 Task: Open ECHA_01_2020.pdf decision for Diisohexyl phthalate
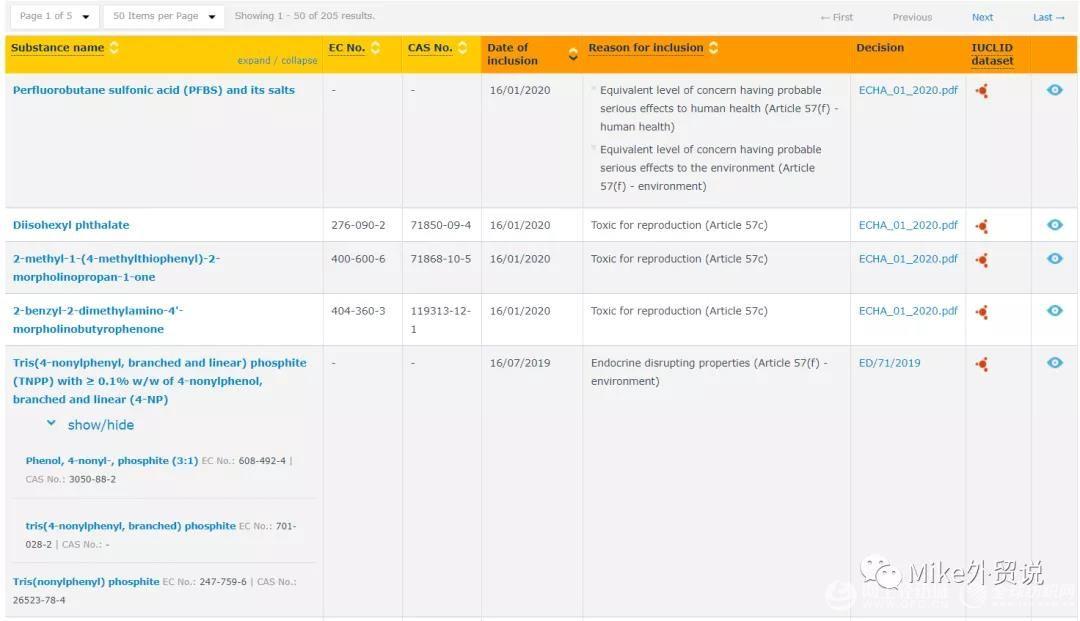(907, 225)
